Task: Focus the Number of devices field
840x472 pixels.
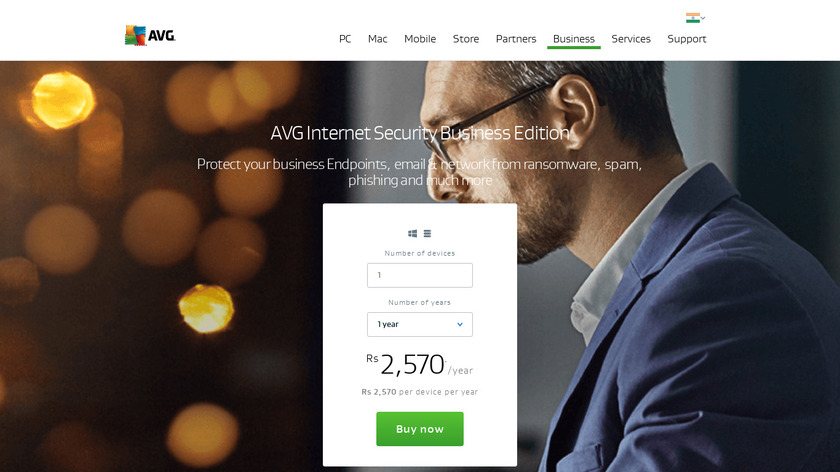Action: tap(420, 275)
